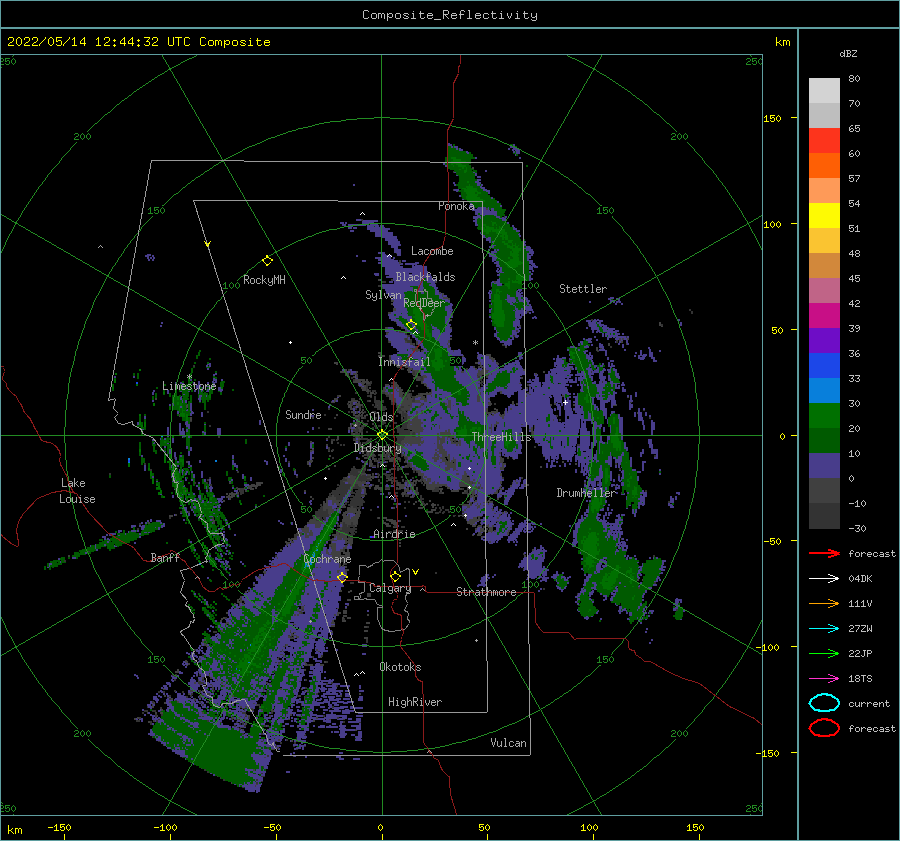Click the 'current' legend label
Screen dimensions: 900x841
coord(869,704)
